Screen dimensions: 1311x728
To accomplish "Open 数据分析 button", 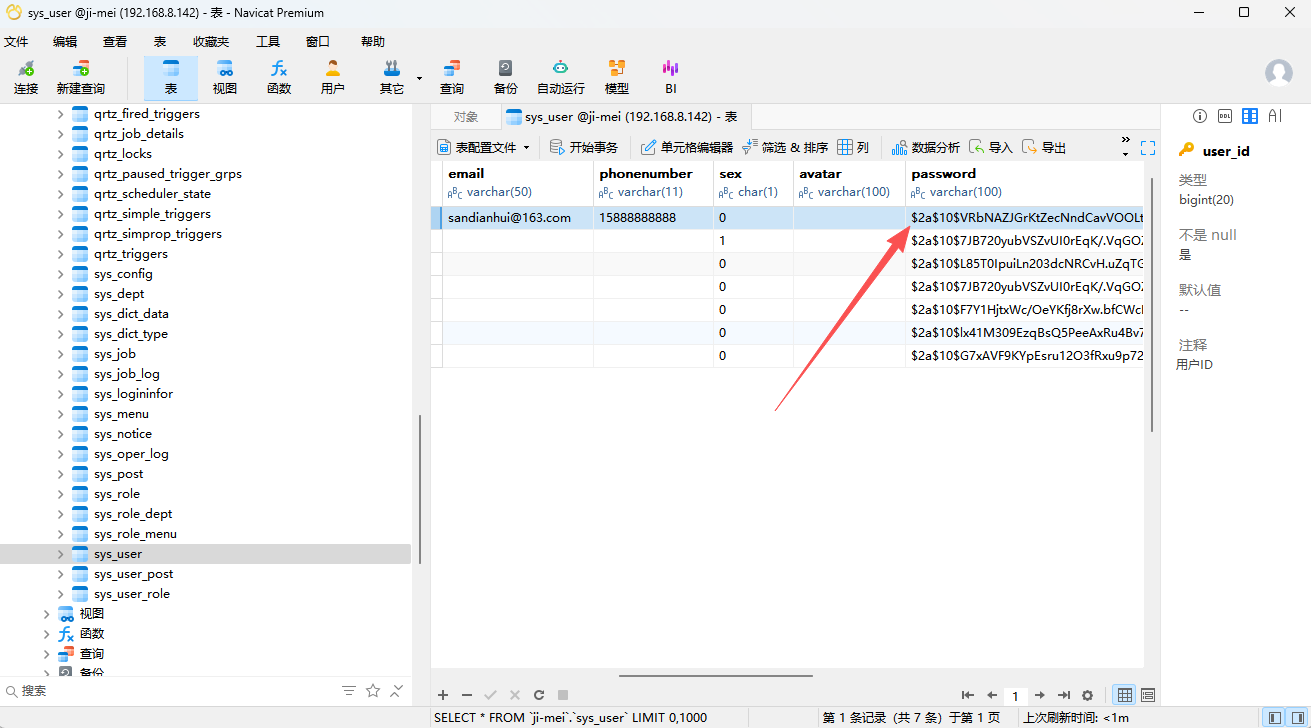I will (x=926, y=147).
